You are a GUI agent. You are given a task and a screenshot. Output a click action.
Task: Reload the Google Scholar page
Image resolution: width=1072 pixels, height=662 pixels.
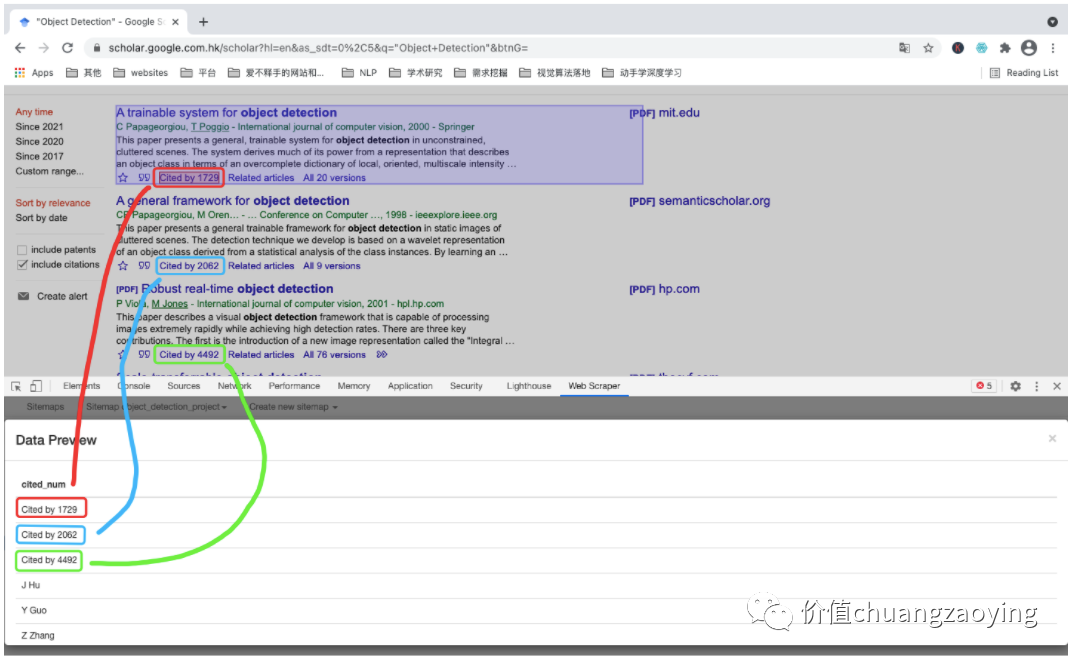point(67,48)
